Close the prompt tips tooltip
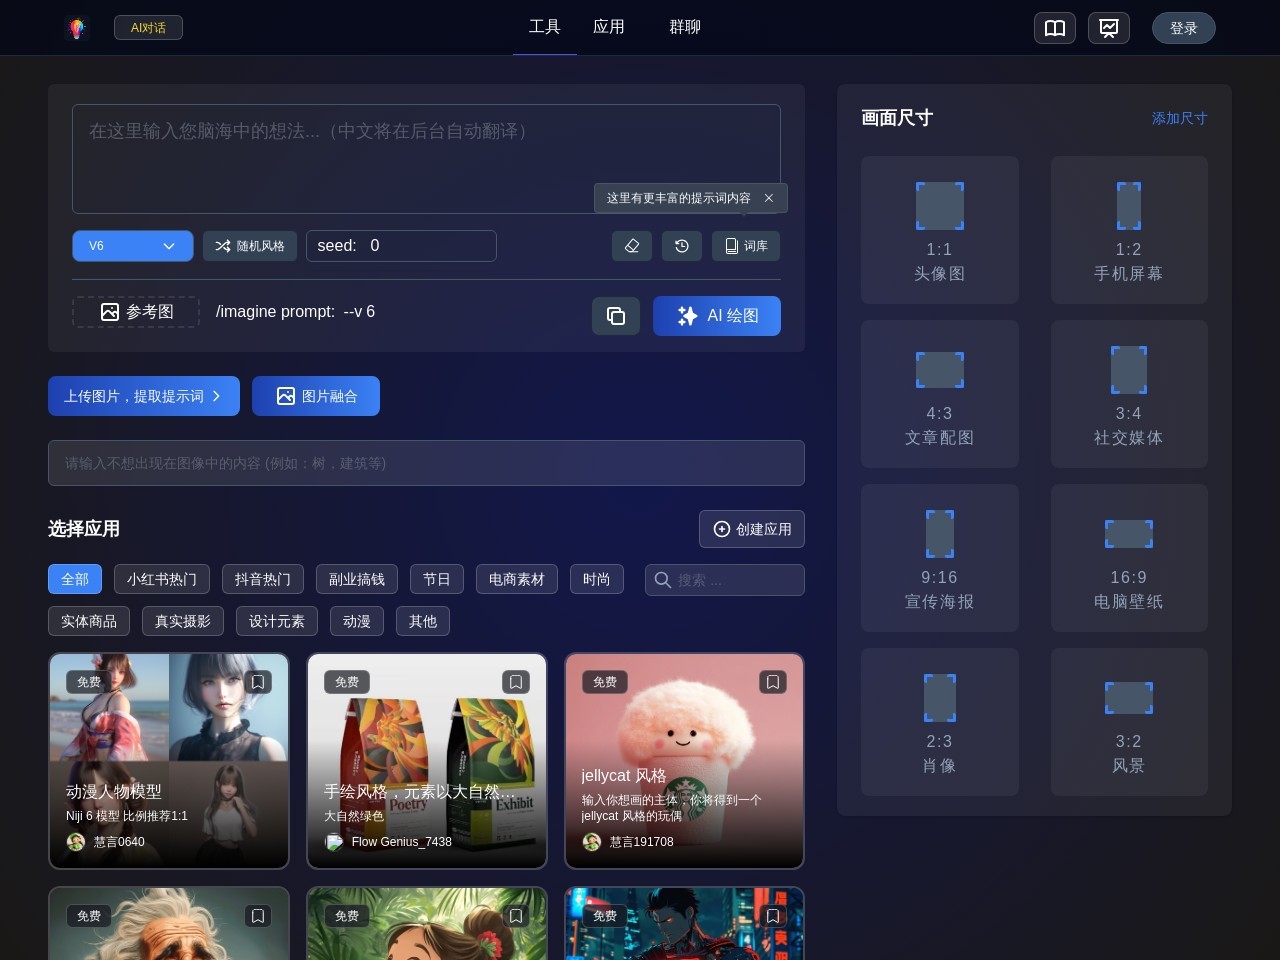Viewport: 1280px width, 960px height. (769, 198)
